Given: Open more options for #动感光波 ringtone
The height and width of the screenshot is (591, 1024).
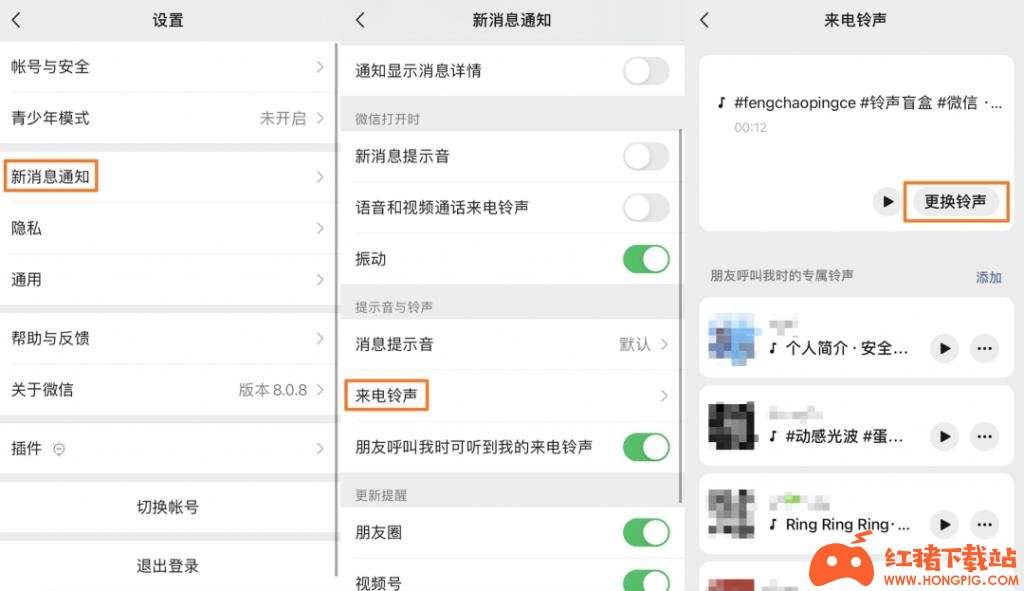Looking at the screenshot, I should pos(984,436).
